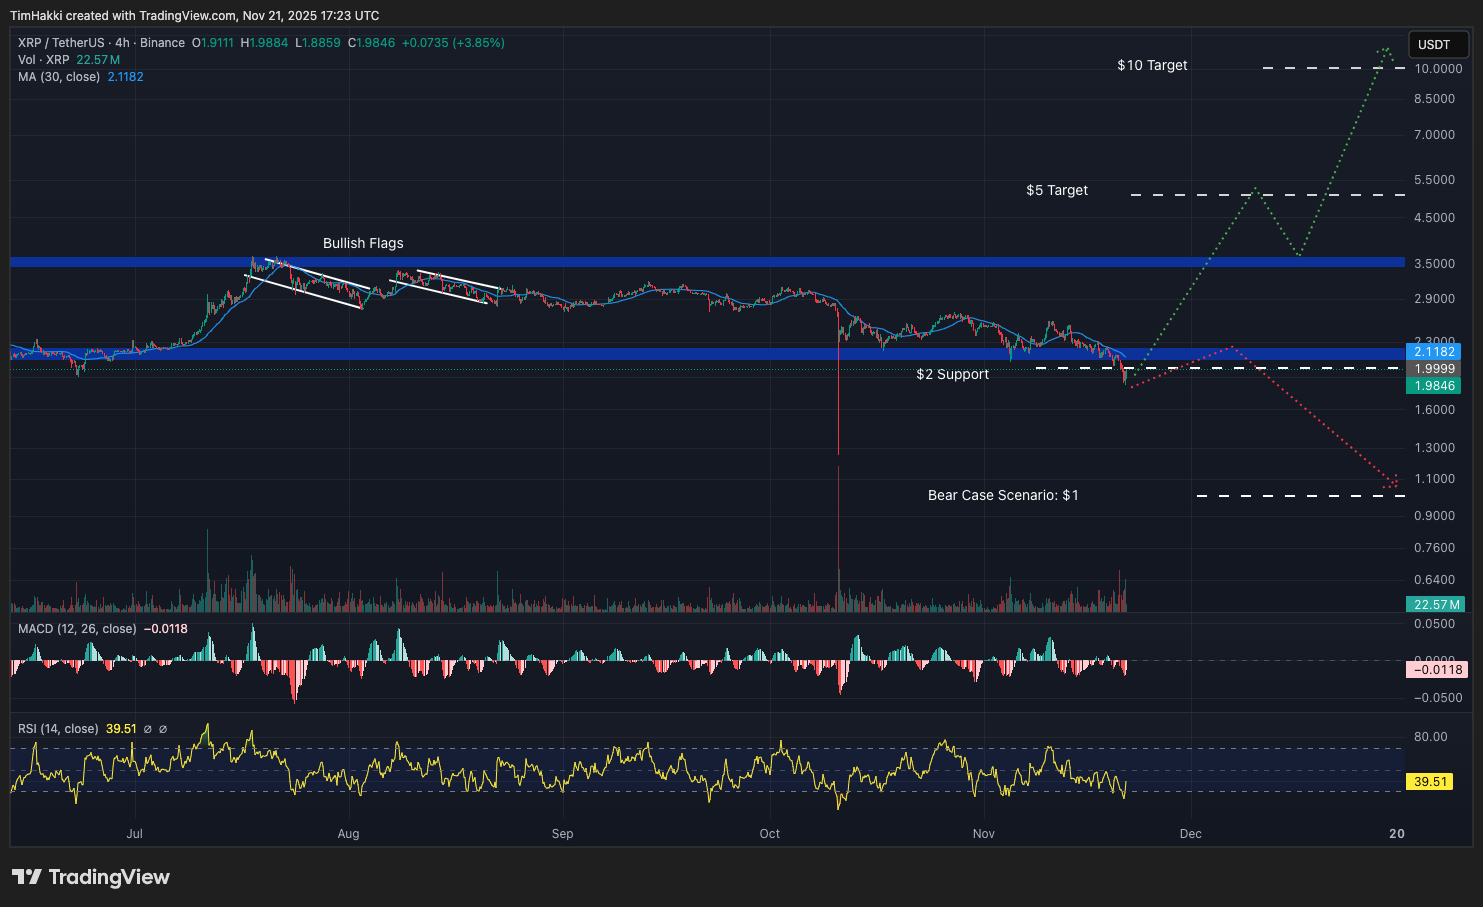Click the first ø zero-line icon beside RSI legend

147,729
